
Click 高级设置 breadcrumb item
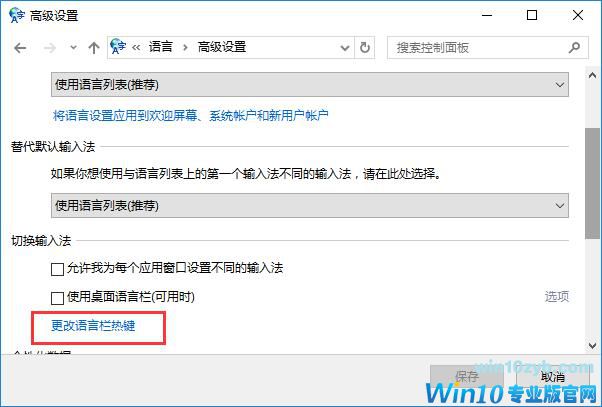click(222, 47)
